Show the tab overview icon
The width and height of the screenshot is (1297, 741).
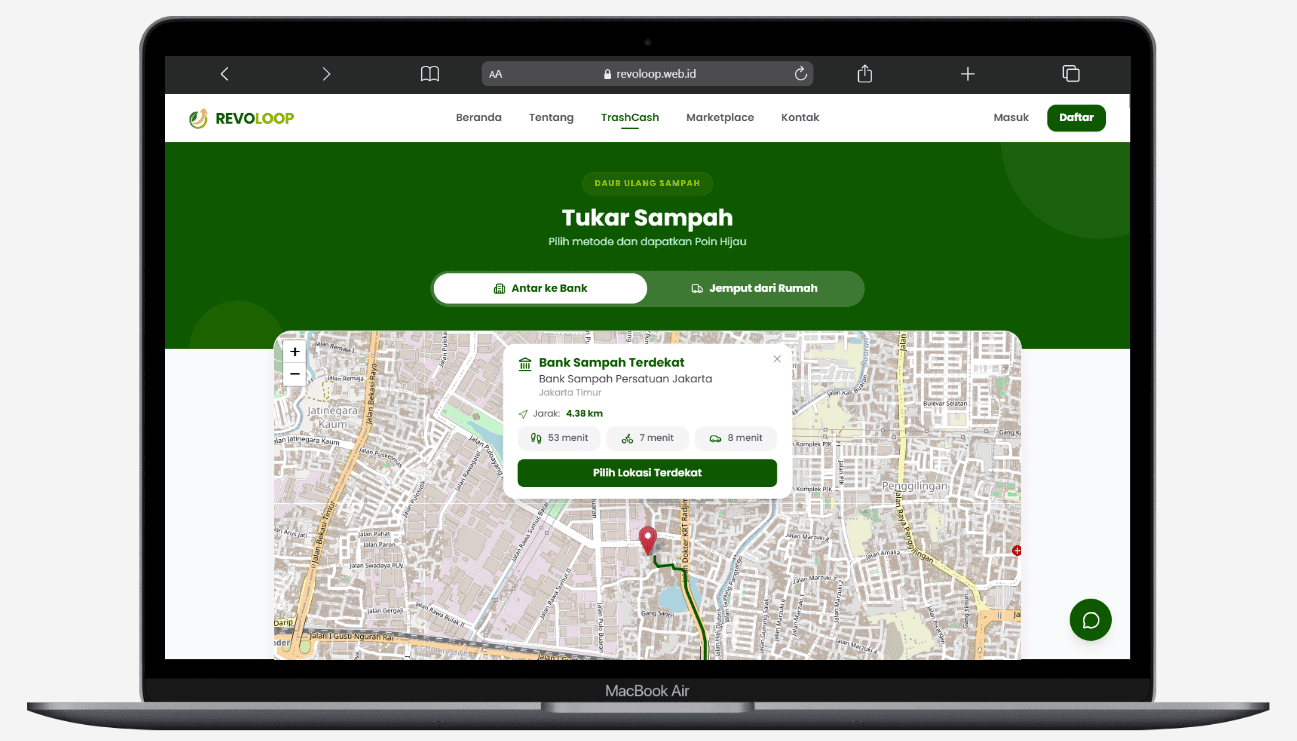pos(1071,74)
